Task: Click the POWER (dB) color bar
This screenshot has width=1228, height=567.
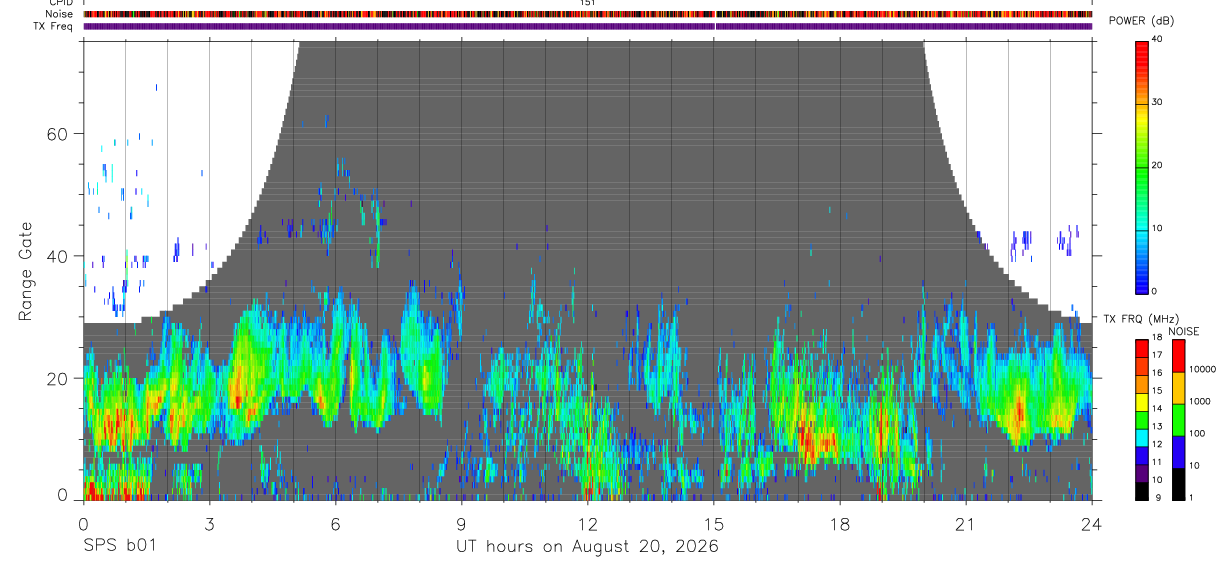Action: [1142, 166]
